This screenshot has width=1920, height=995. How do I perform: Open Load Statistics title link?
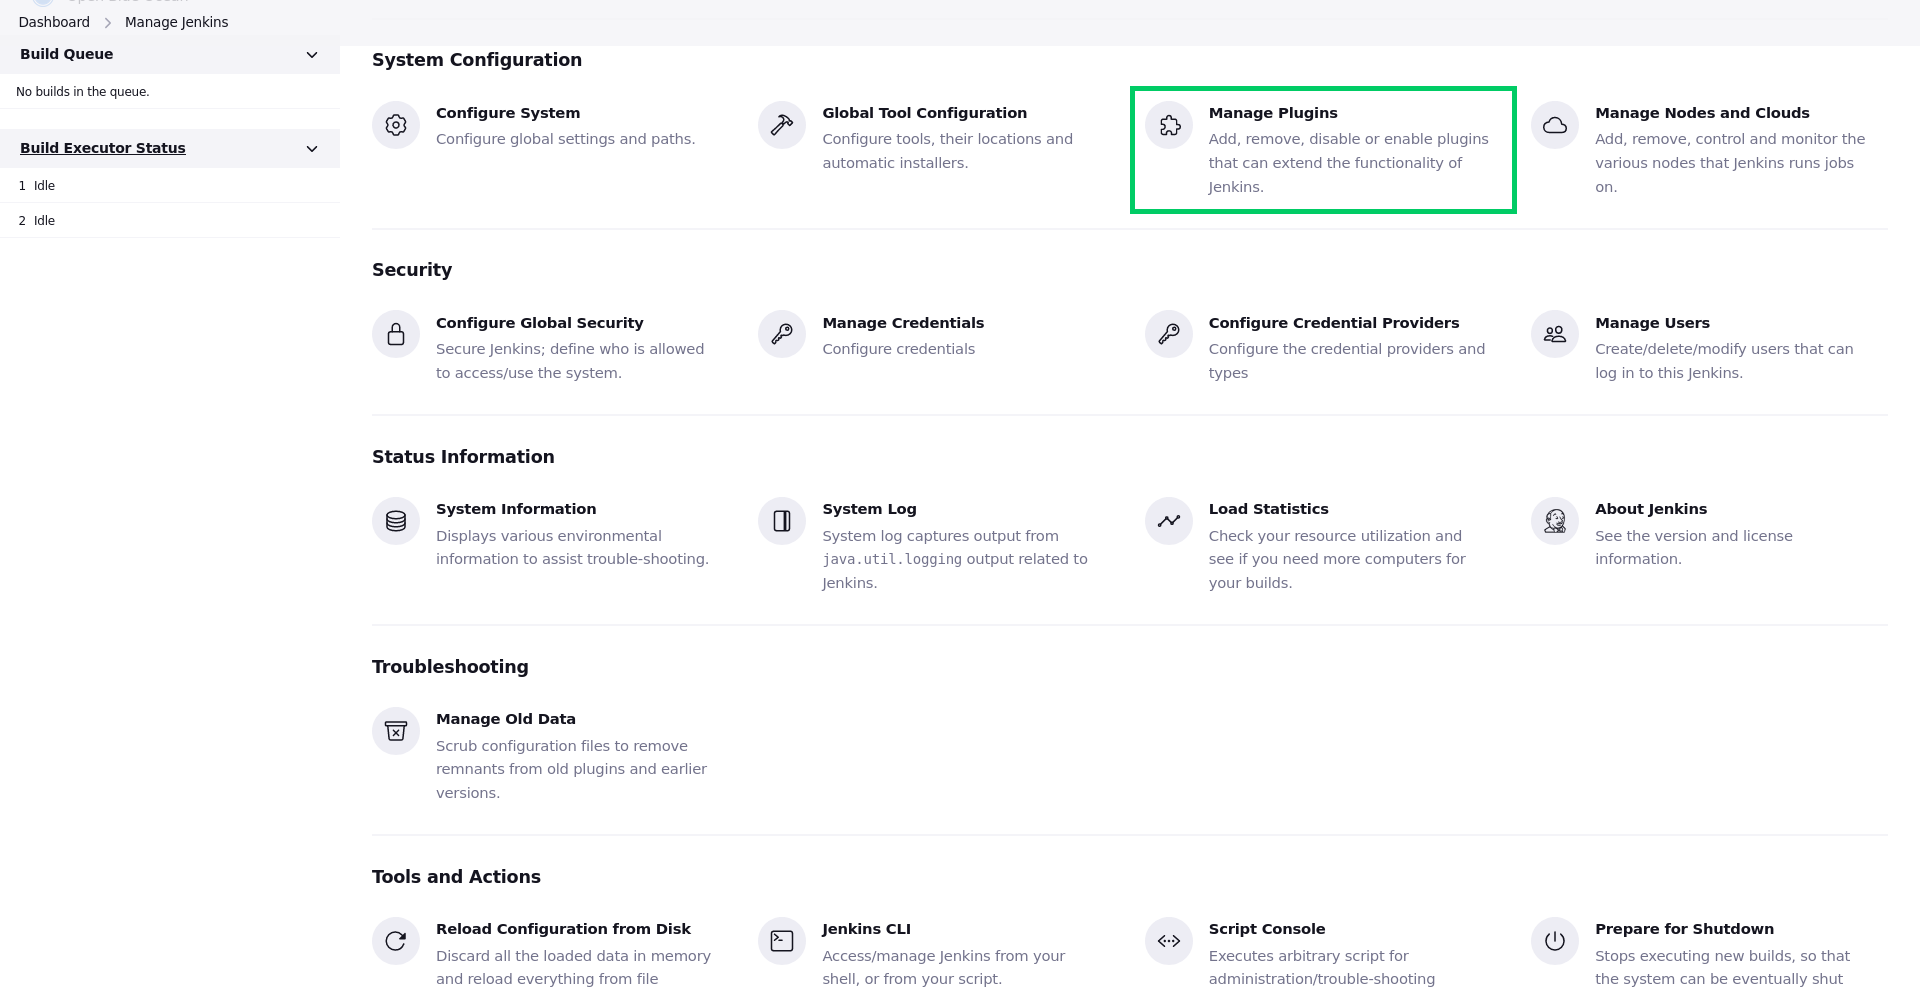[x=1268, y=509]
